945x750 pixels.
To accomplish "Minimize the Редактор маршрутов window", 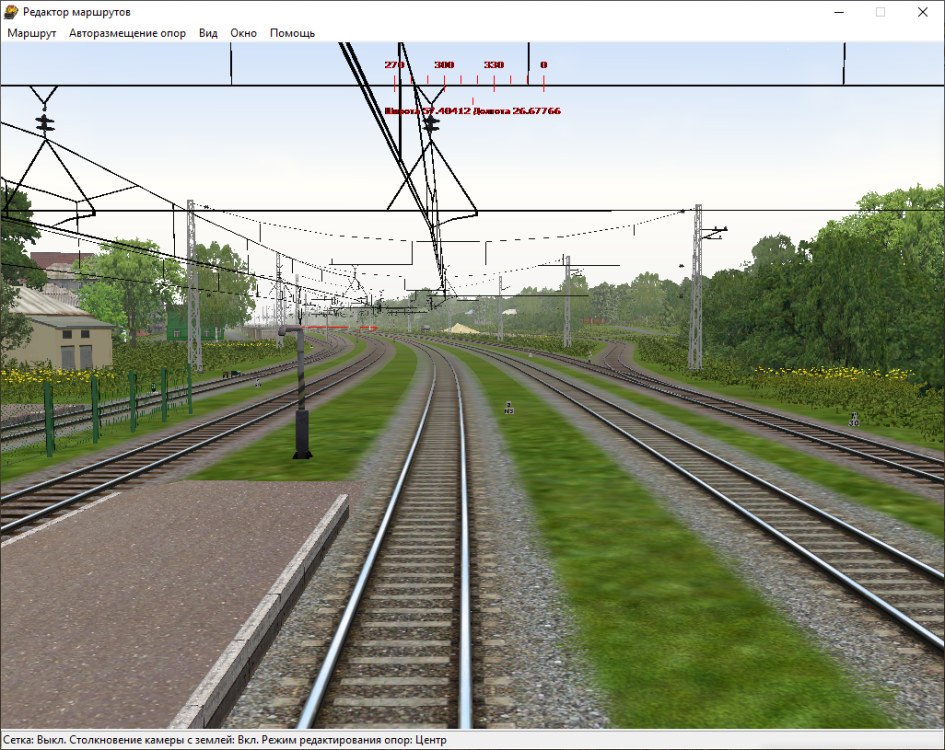I will tap(834, 12).
